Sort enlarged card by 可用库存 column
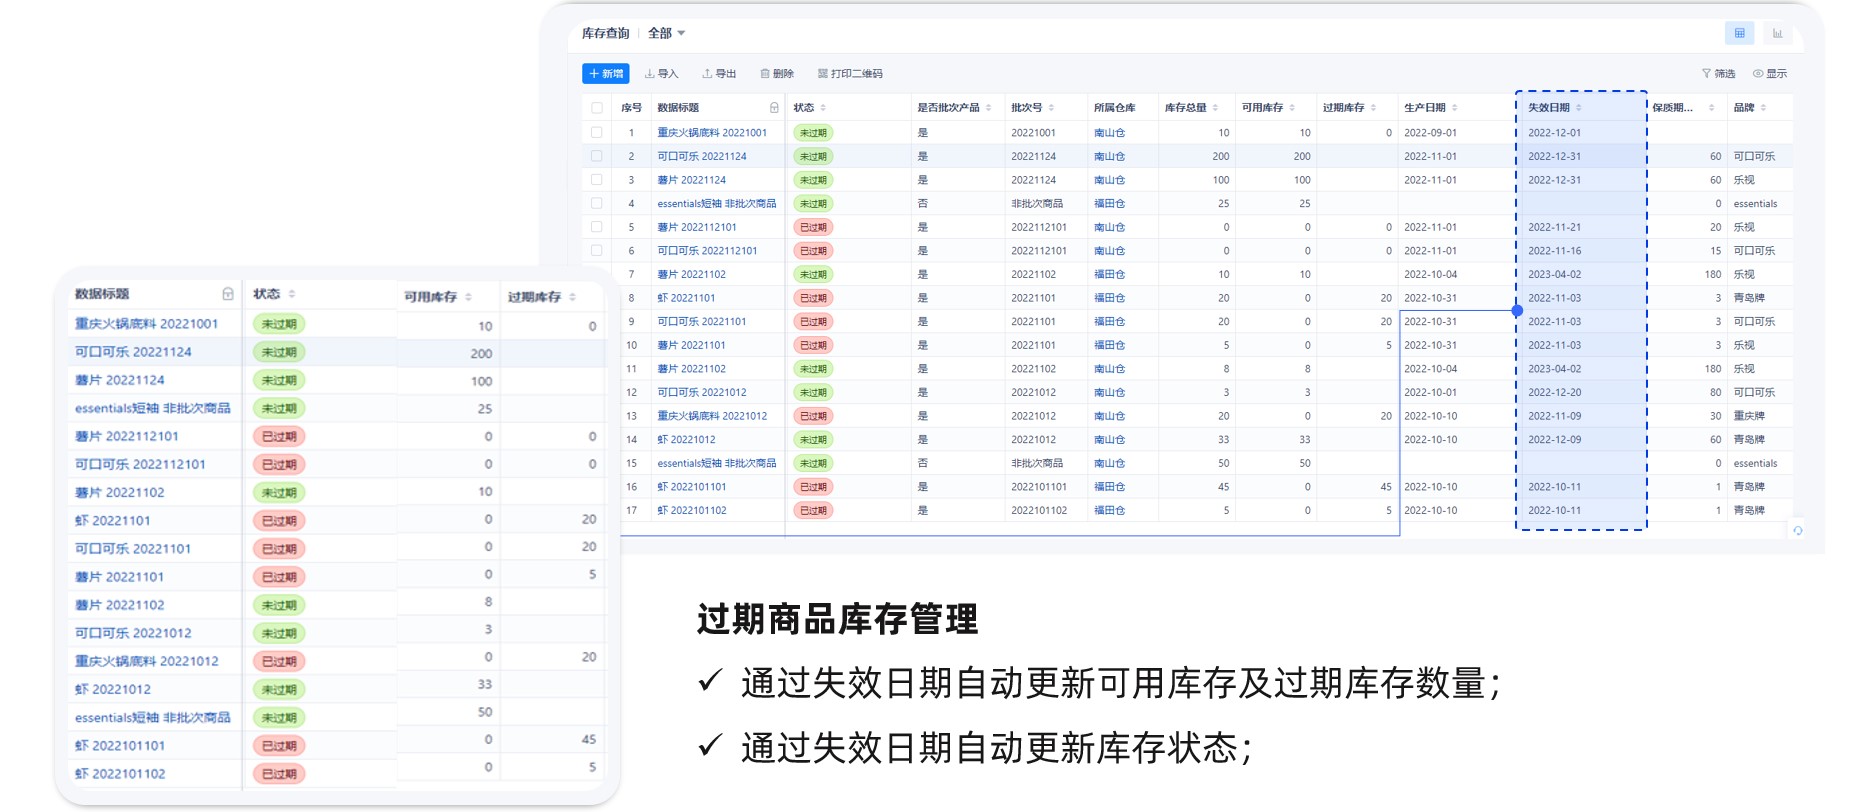 pos(468,297)
